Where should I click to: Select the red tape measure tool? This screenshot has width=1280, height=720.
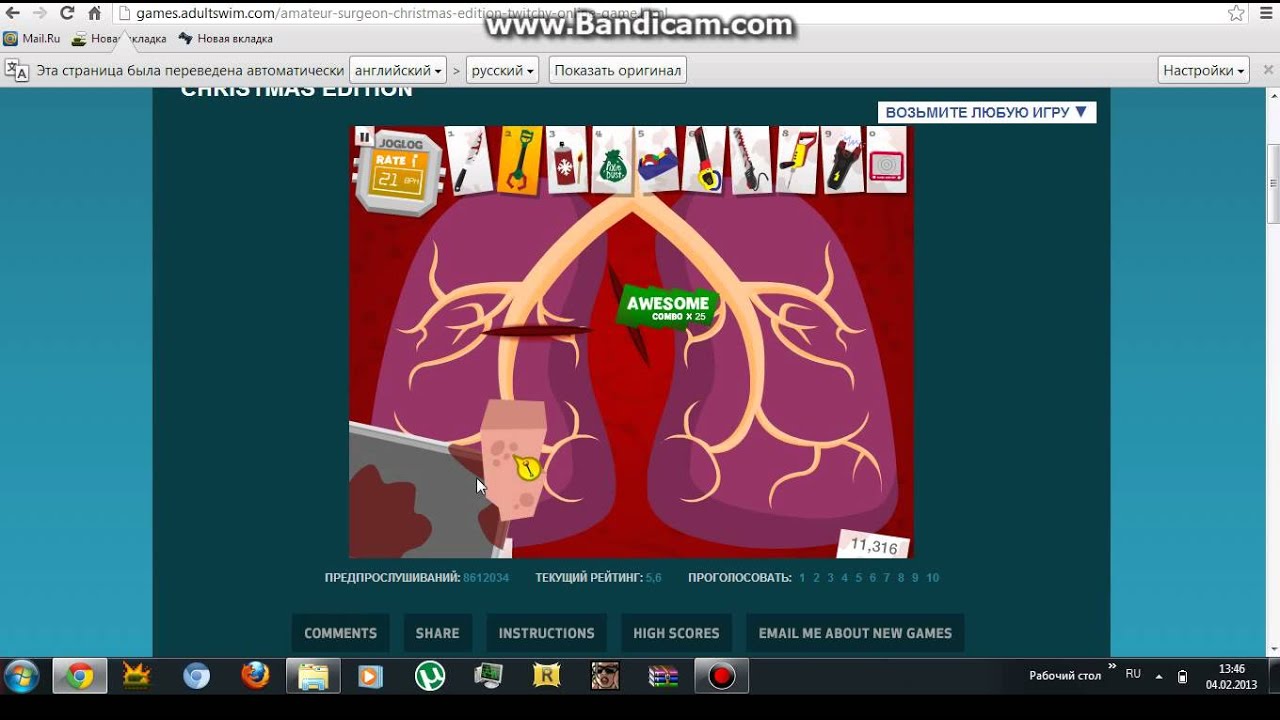[704, 160]
